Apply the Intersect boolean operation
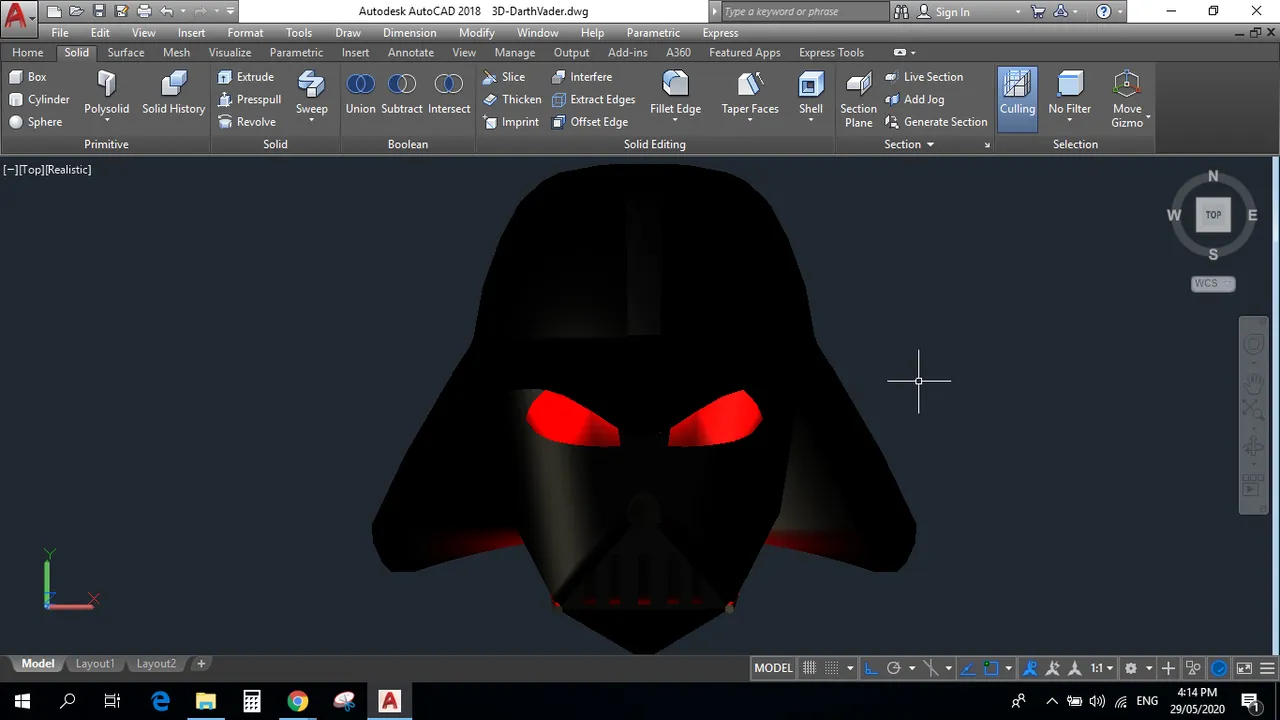The height and width of the screenshot is (720, 1280). tap(449, 93)
